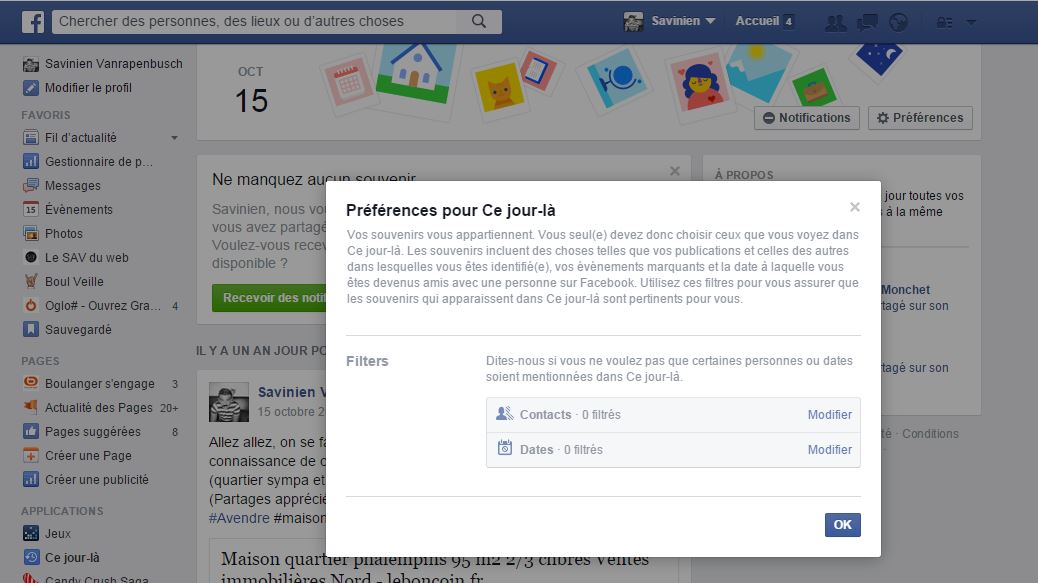The width and height of the screenshot is (1038, 583).
Task: Expand the Fil d'actualité options arrow
Action: tap(174, 138)
